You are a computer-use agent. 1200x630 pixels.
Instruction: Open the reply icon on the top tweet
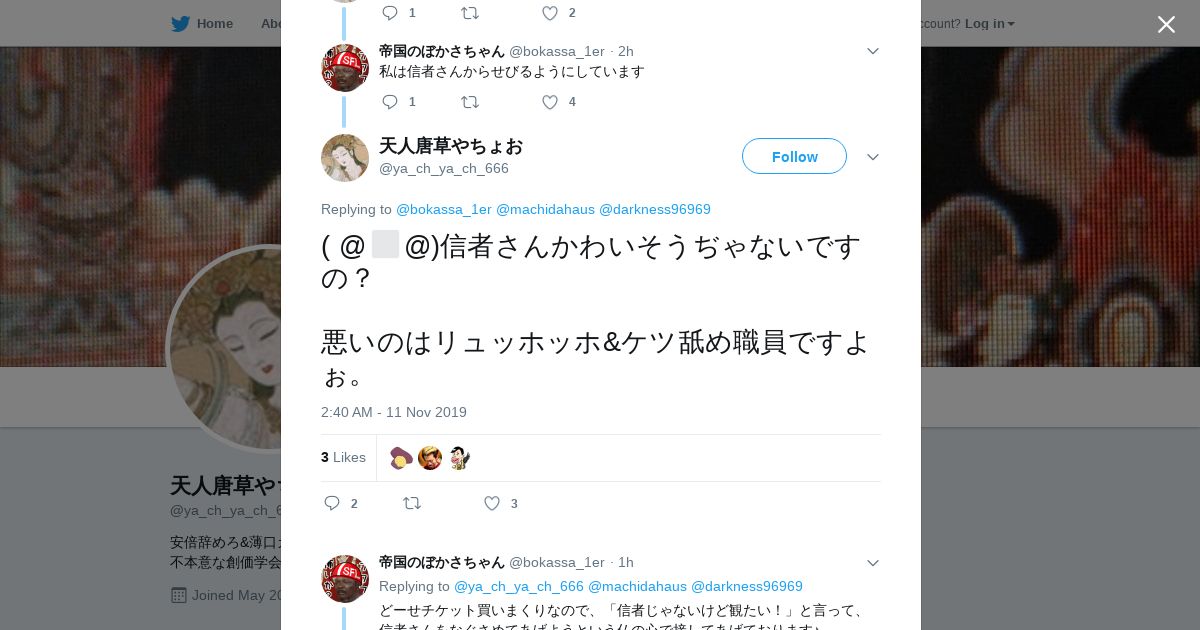coord(390,13)
